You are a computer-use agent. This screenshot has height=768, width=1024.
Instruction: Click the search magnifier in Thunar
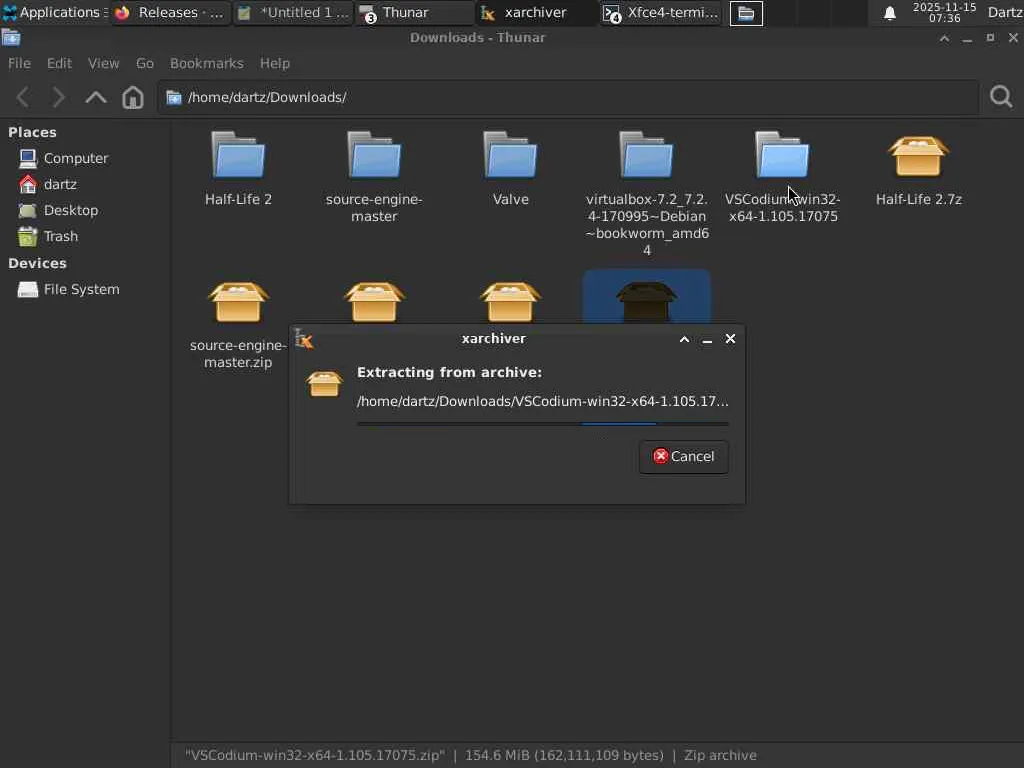click(1000, 97)
